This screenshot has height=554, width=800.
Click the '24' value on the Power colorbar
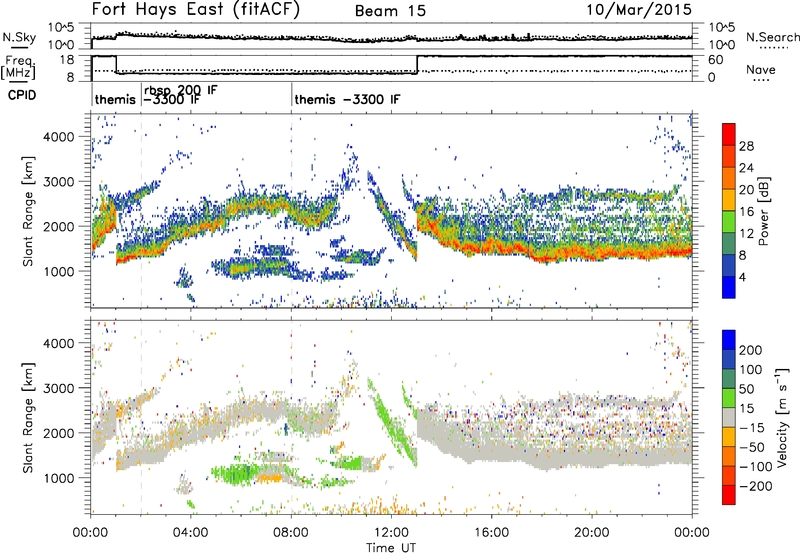pyautogui.click(x=746, y=168)
